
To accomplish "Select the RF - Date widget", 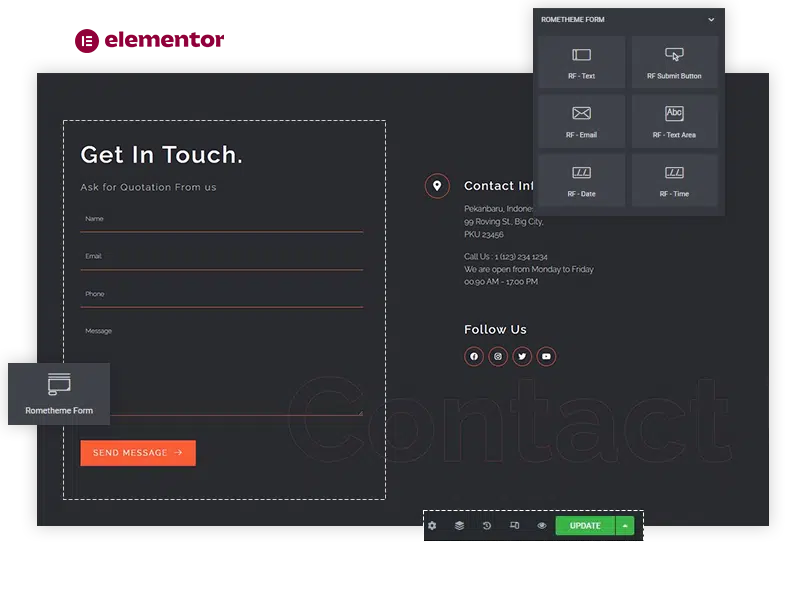I will (581, 180).
